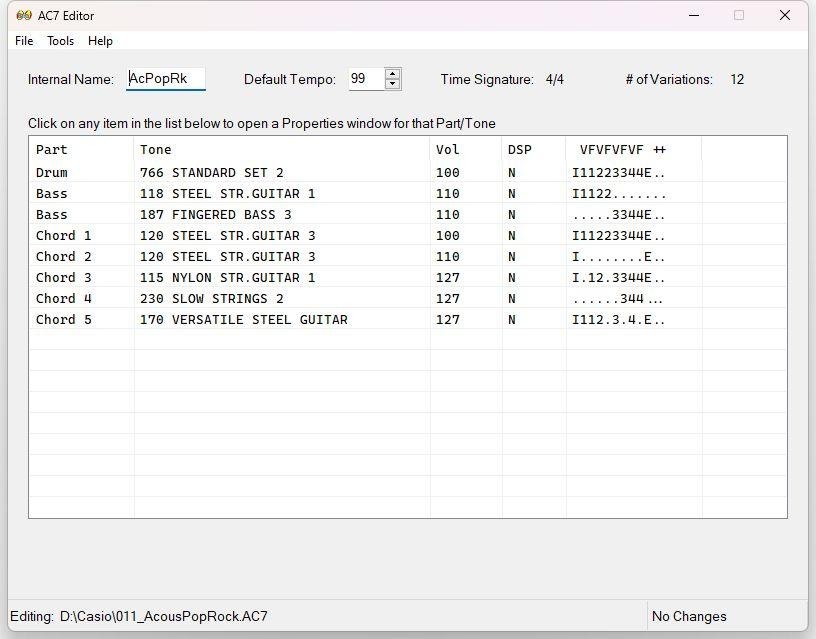Decrease tempo with the down spinner arrow
The image size is (816, 639).
click(x=393, y=84)
